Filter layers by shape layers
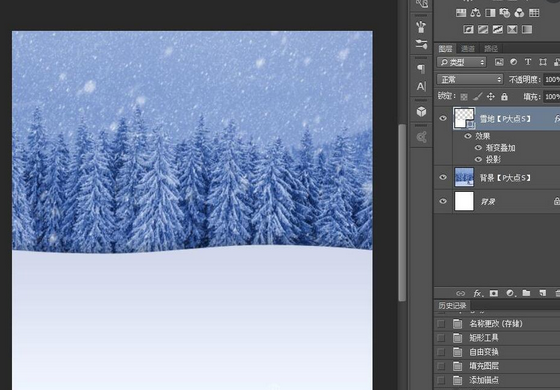 [543, 62]
